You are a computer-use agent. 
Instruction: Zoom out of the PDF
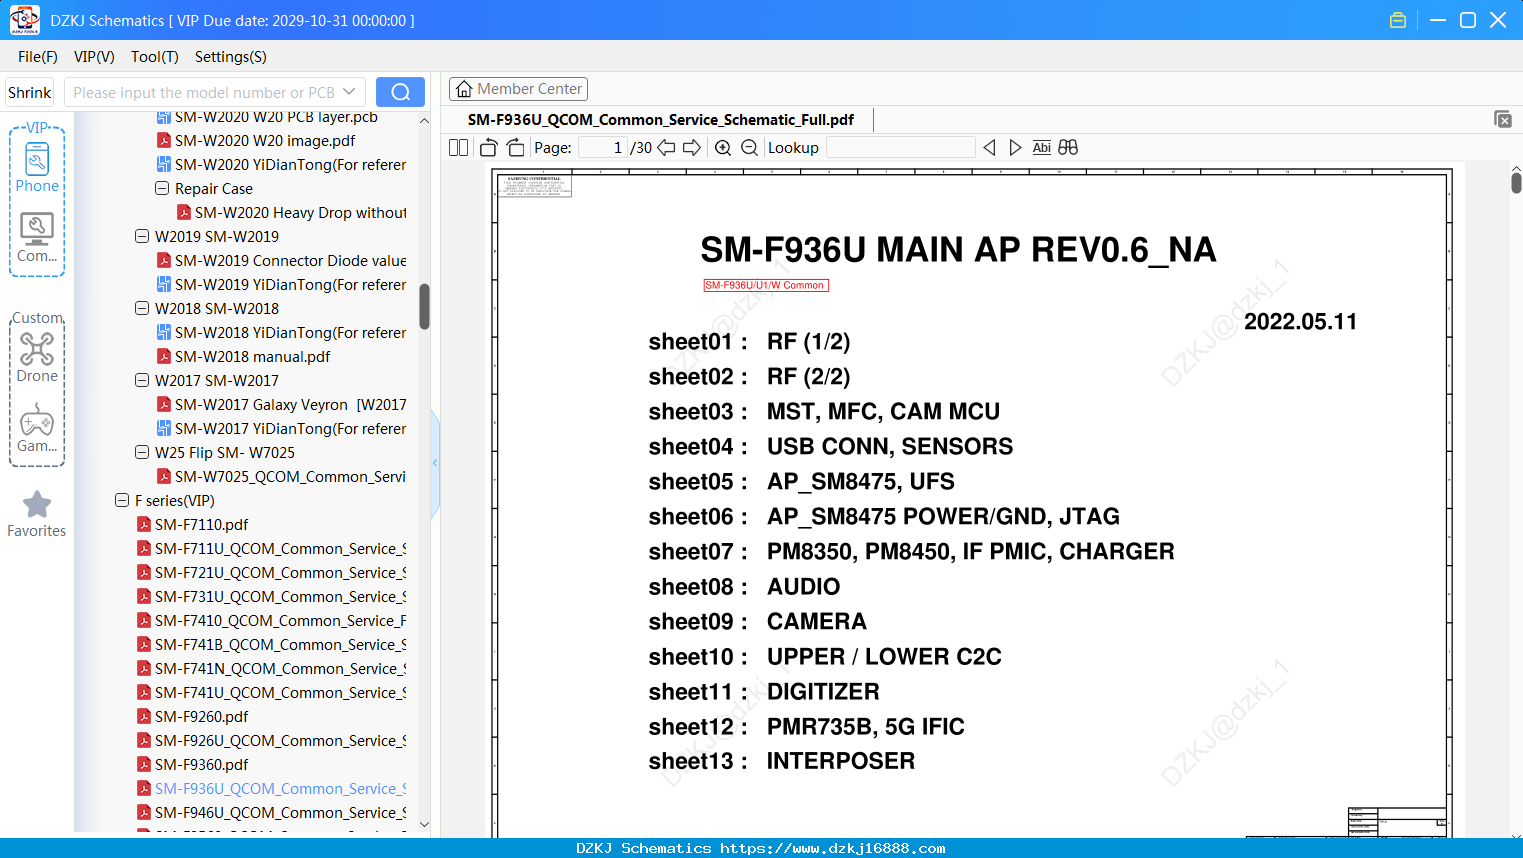coord(749,147)
